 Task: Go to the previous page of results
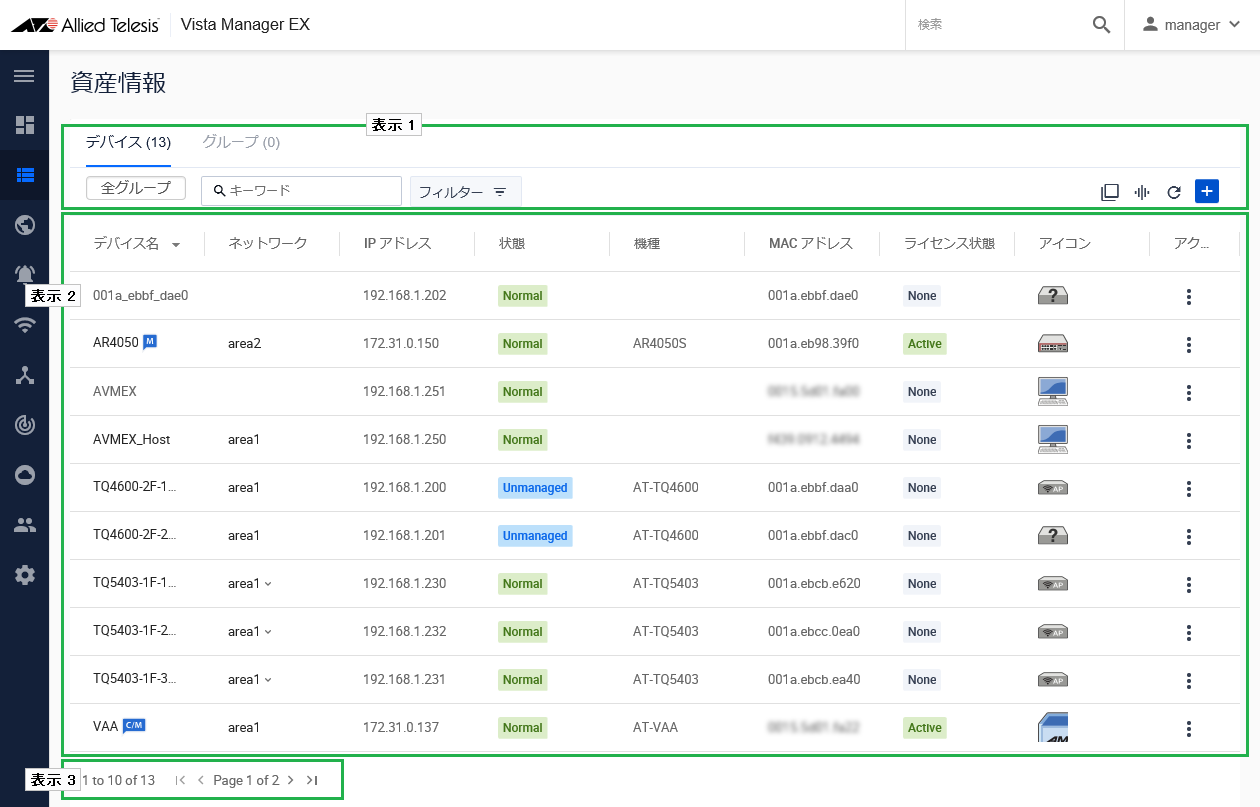[200, 780]
